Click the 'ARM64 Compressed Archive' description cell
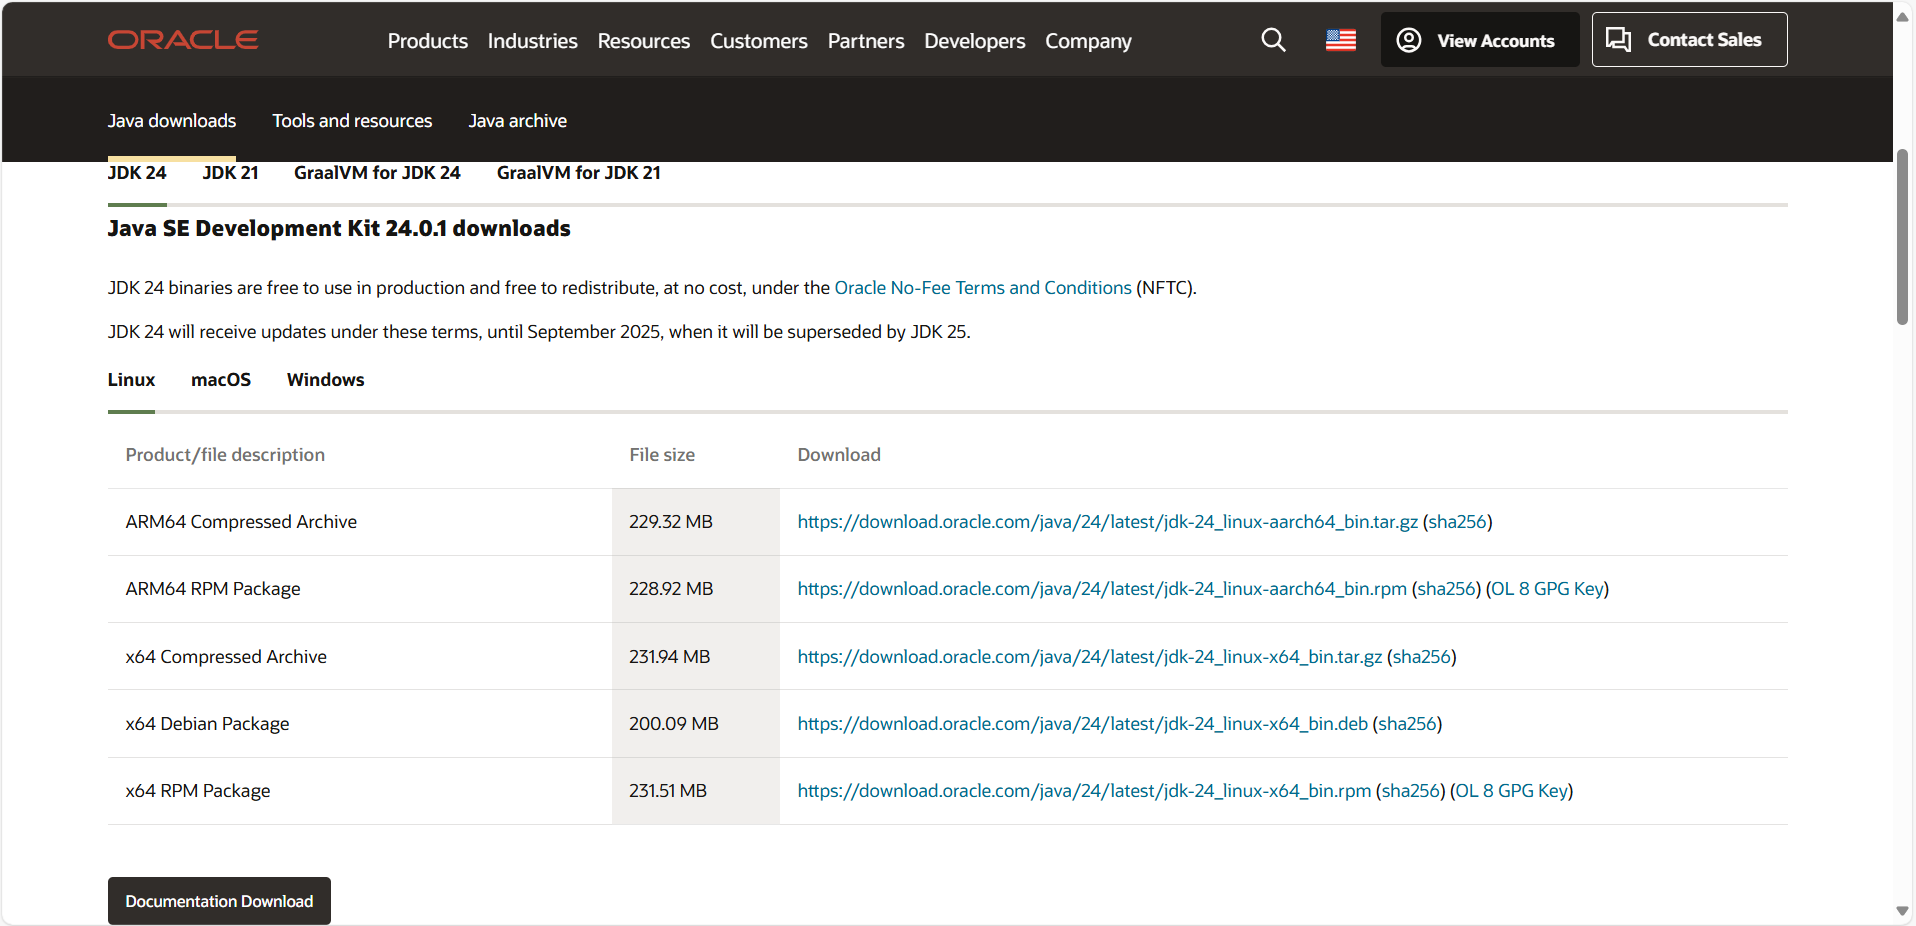This screenshot has height=926, width=1916. click(x=360, y=522)
